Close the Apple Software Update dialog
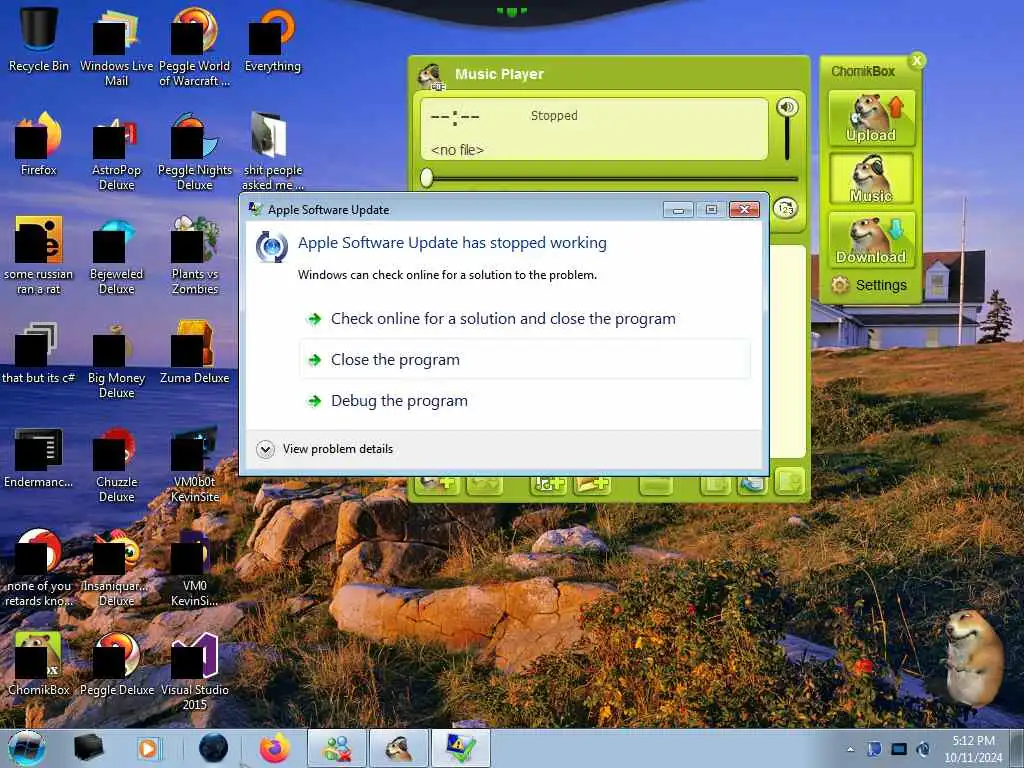The height and width of the screenshot is (768, 1024). [x=744, y=210]
